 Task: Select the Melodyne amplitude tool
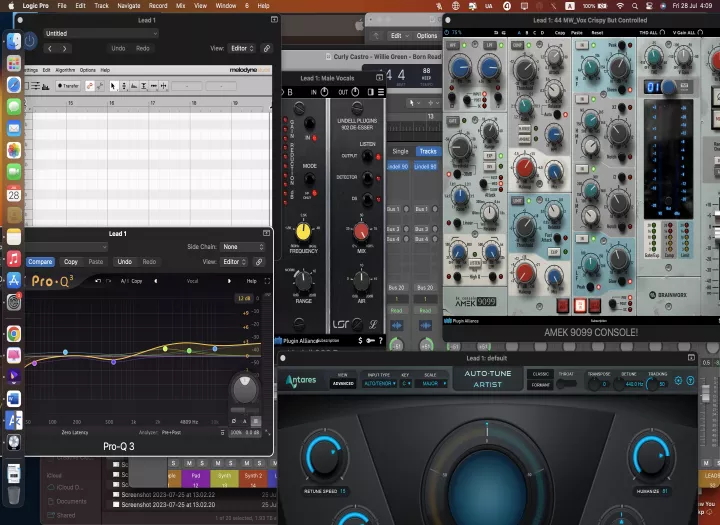[144, 86]
